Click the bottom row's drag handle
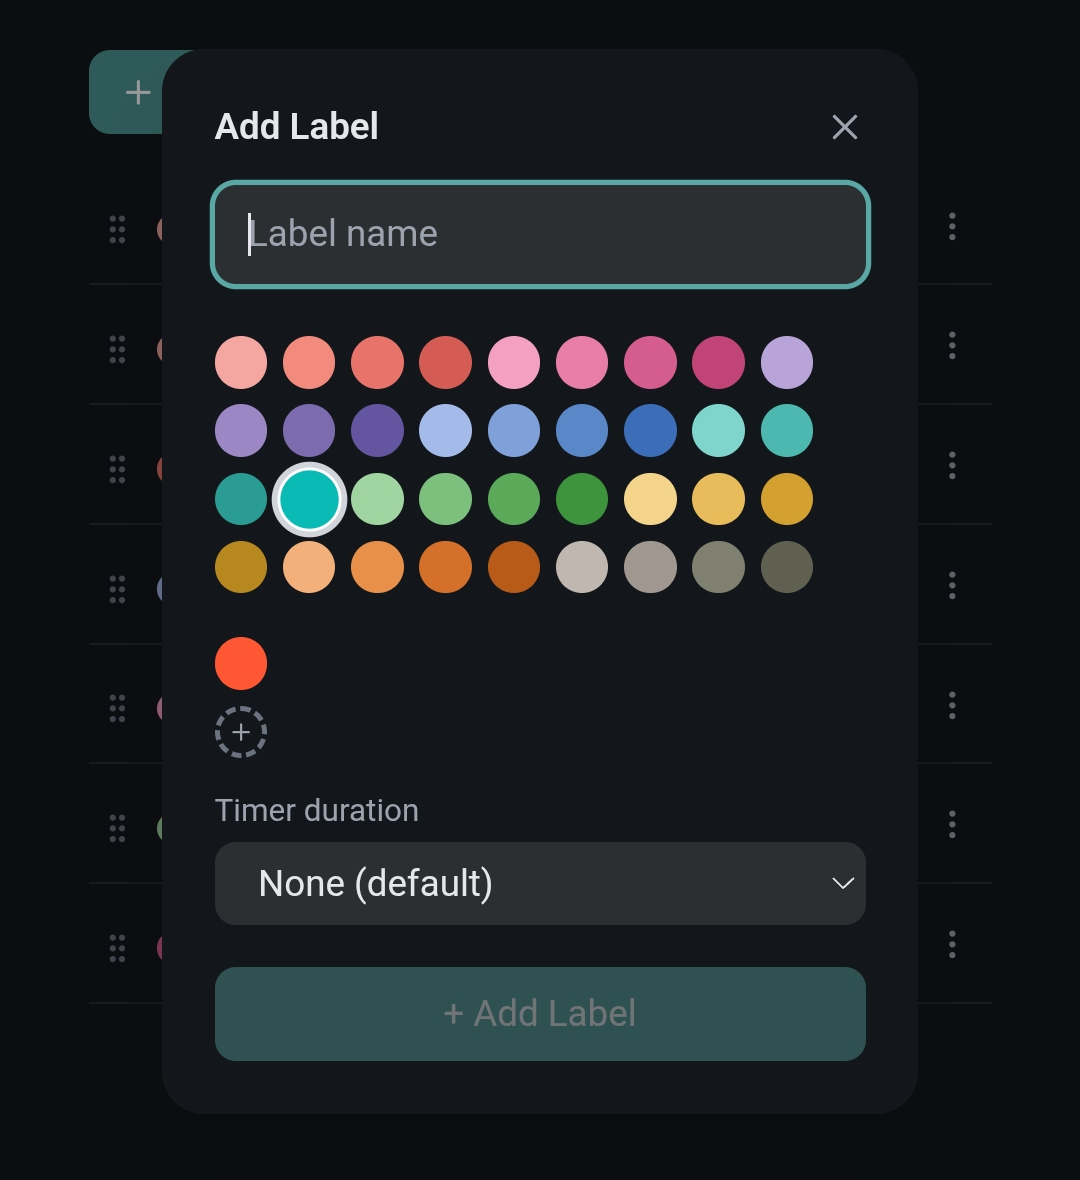The height and width of the screenshot is (1180, 1080). 117,948
